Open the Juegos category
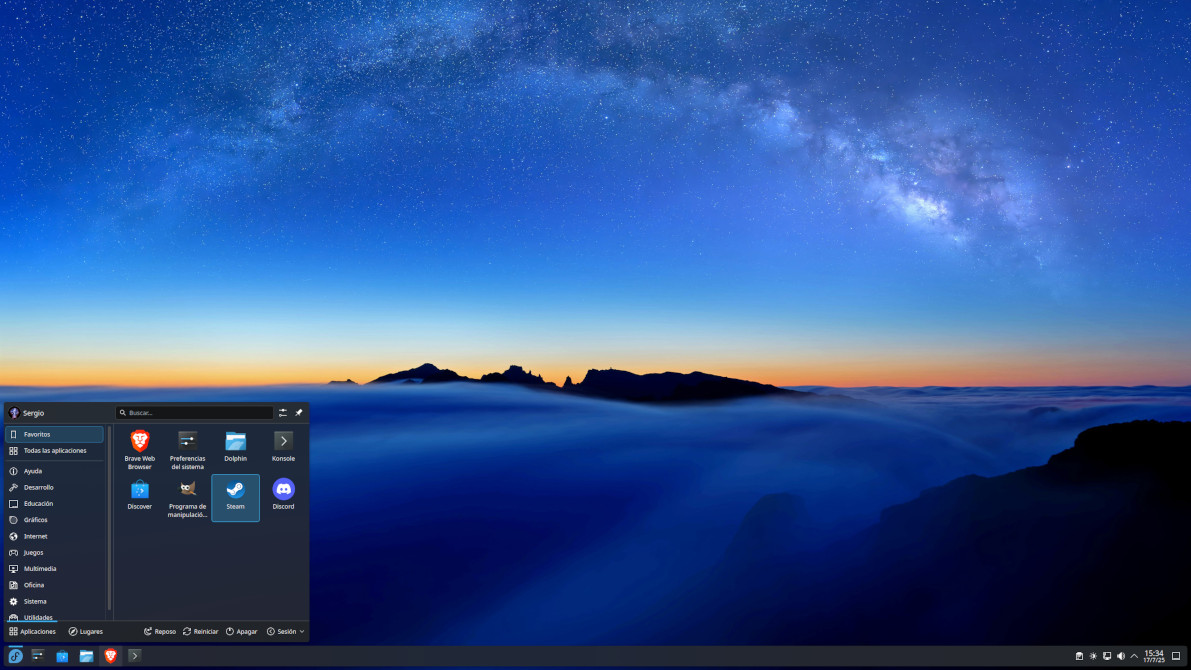This screenshot has height=670, width=1191. (54, 553)
